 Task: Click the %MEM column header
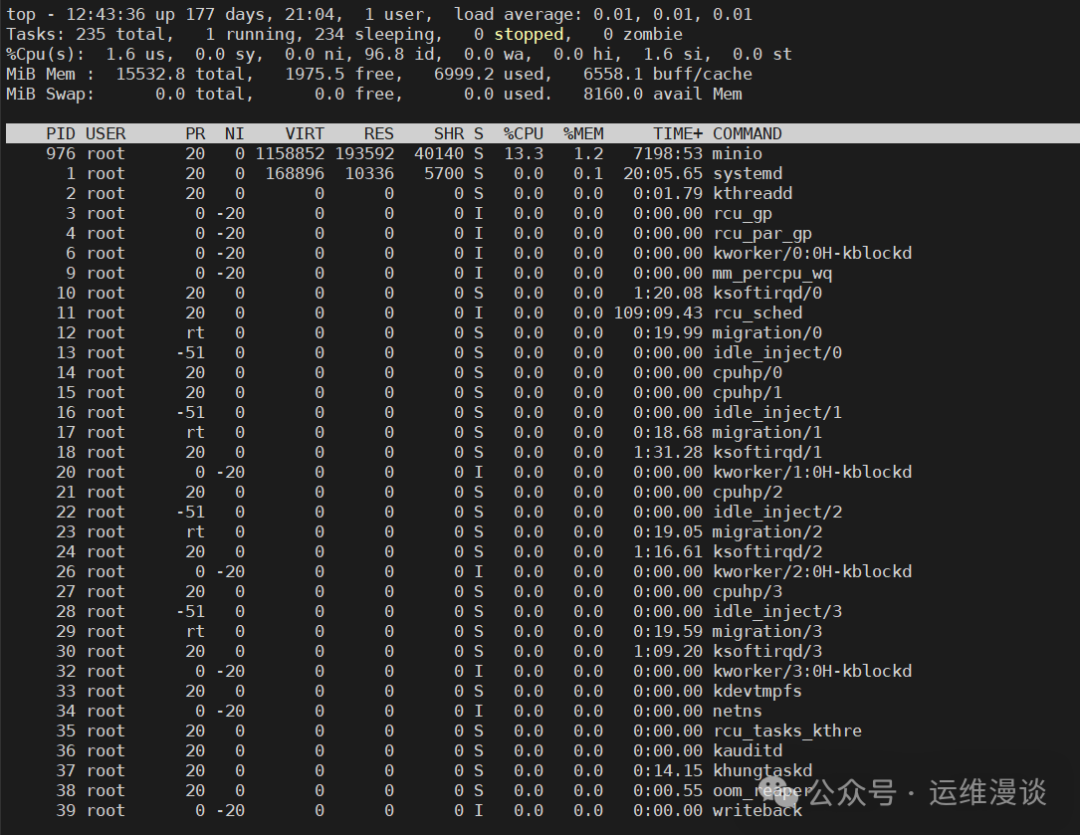point(583,133)
